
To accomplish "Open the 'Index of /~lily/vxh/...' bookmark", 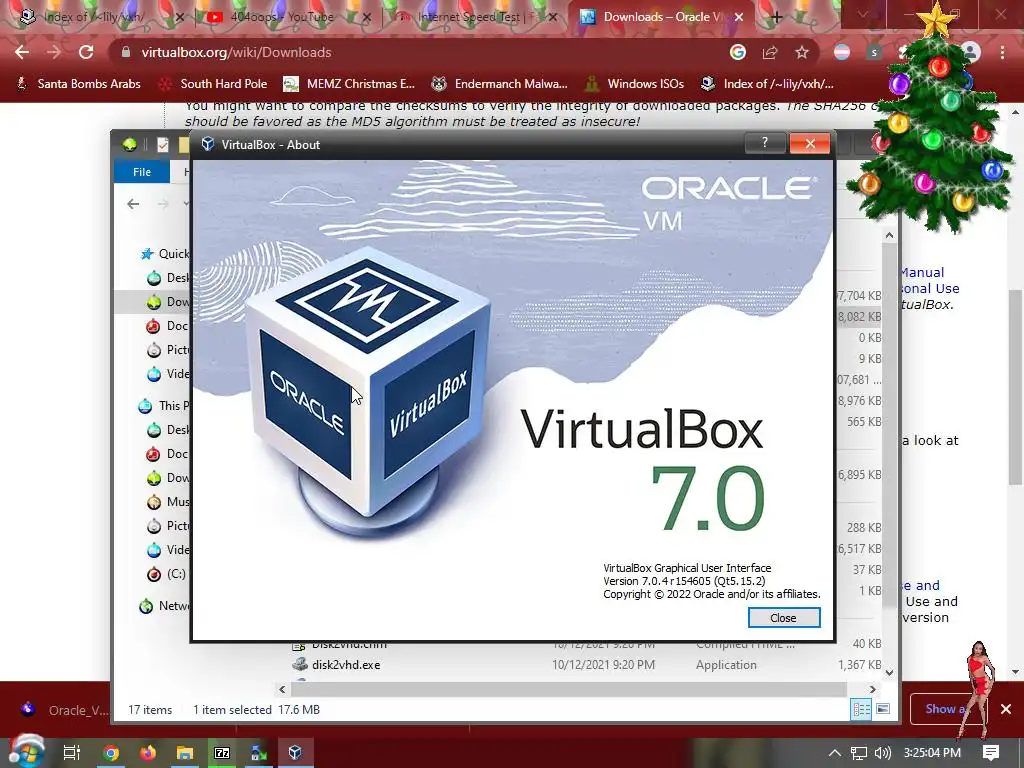I will [768, 84].
